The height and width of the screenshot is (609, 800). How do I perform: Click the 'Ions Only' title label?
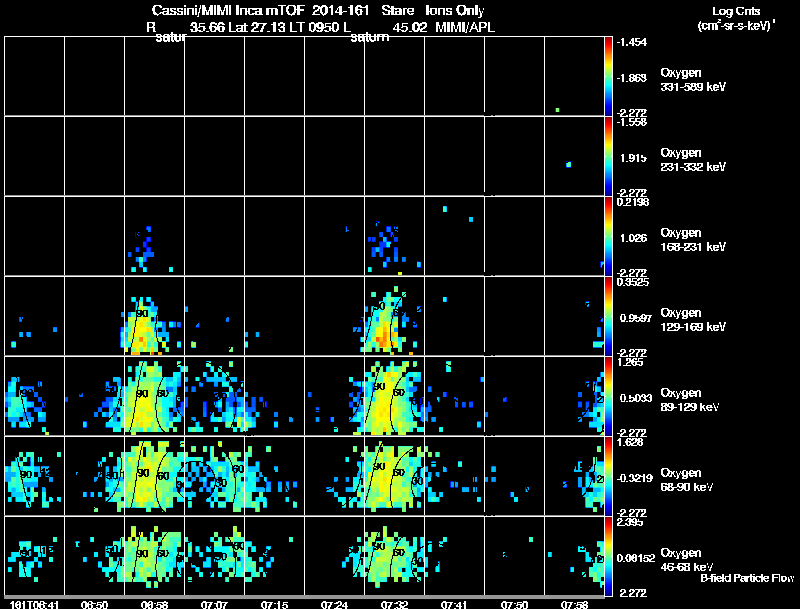pyautogui.click(x=455, y=11)
